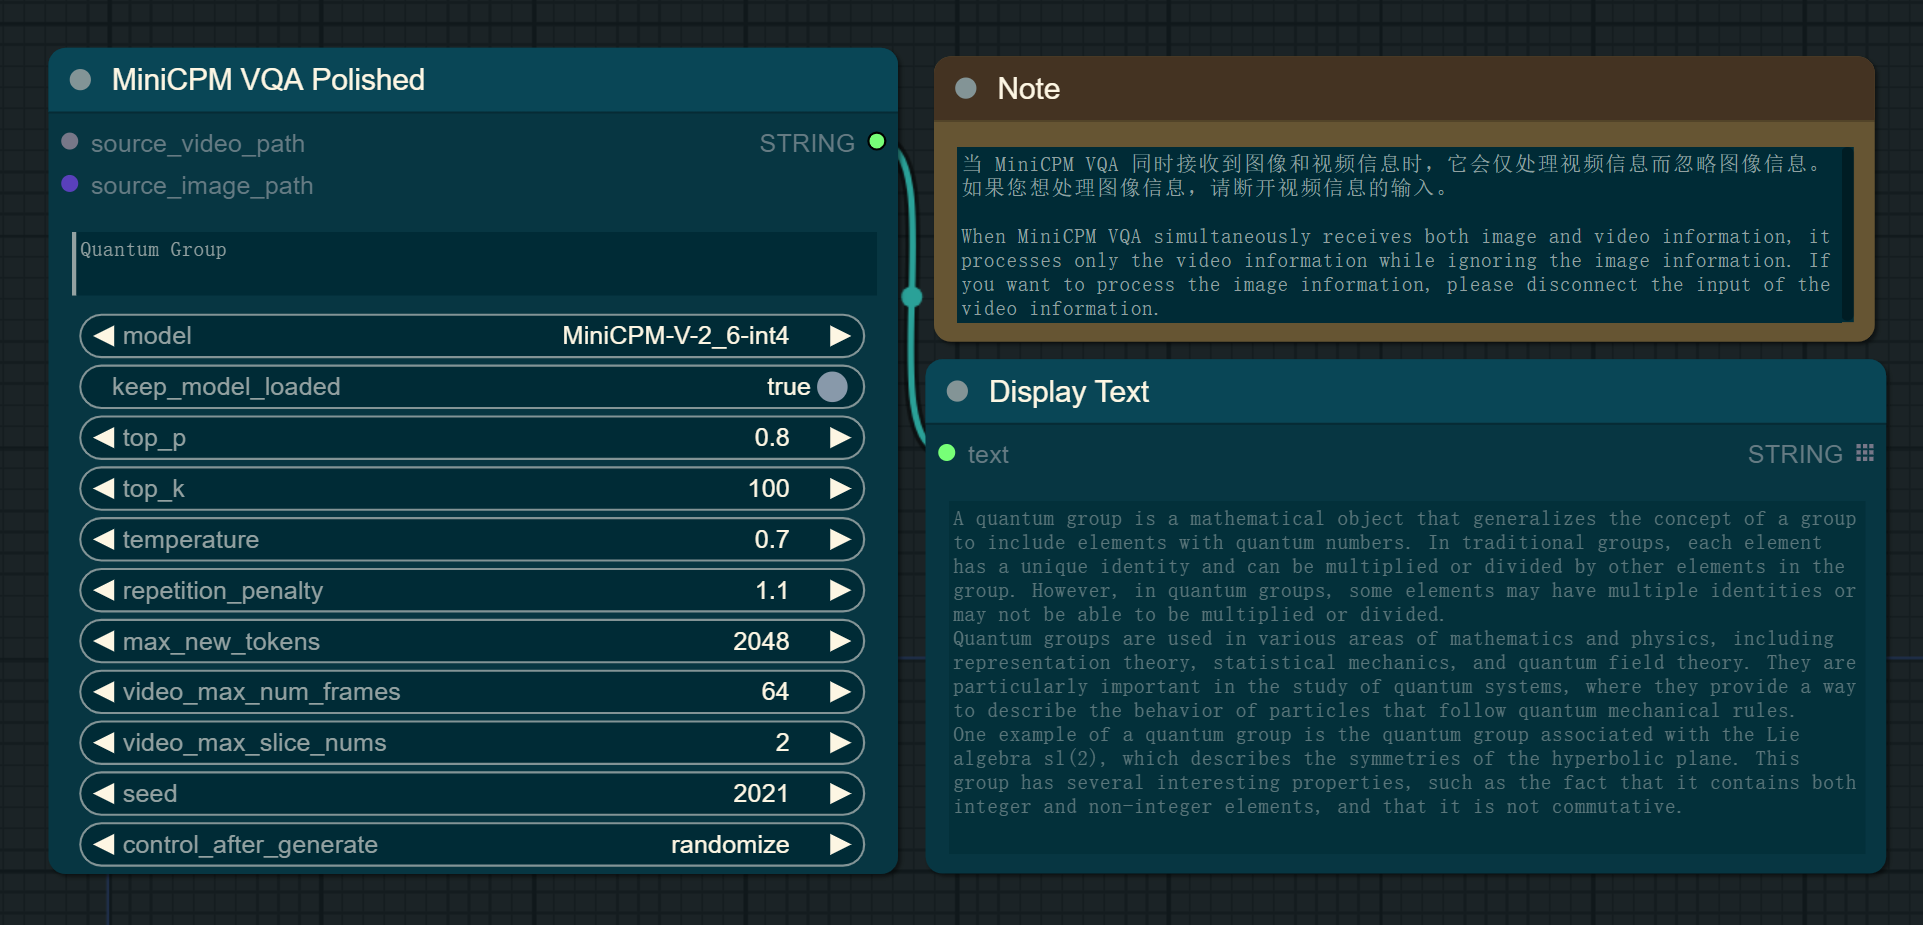The image size is (1923, 925).
Task: Collapse the MiniCPM VQA Polished node dot
Action: pos(81,80)
